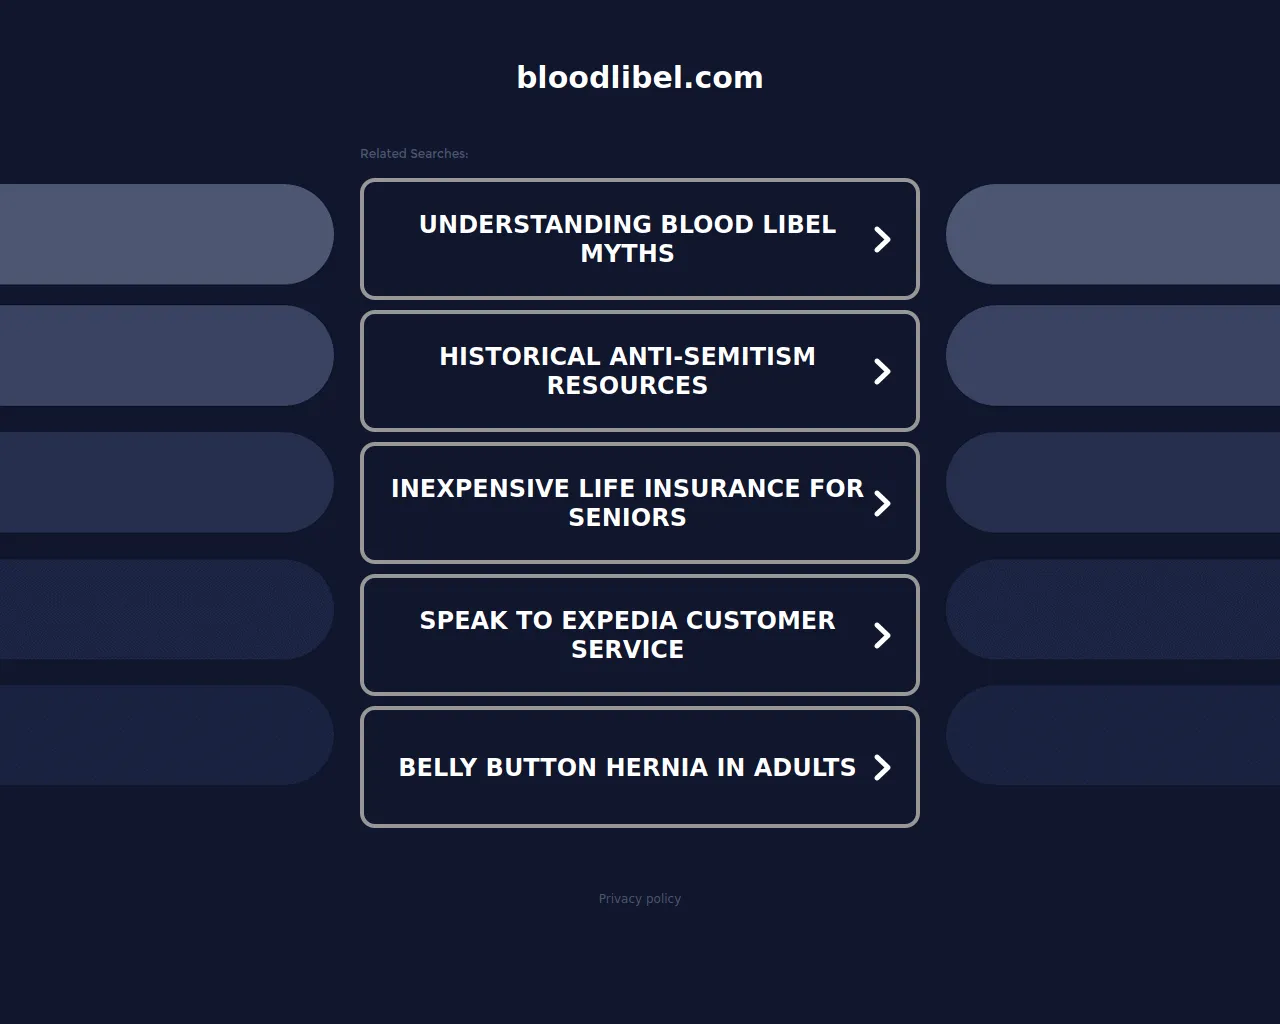Click the Related Searches label
1280x1024 pixels.
(414, 154)
